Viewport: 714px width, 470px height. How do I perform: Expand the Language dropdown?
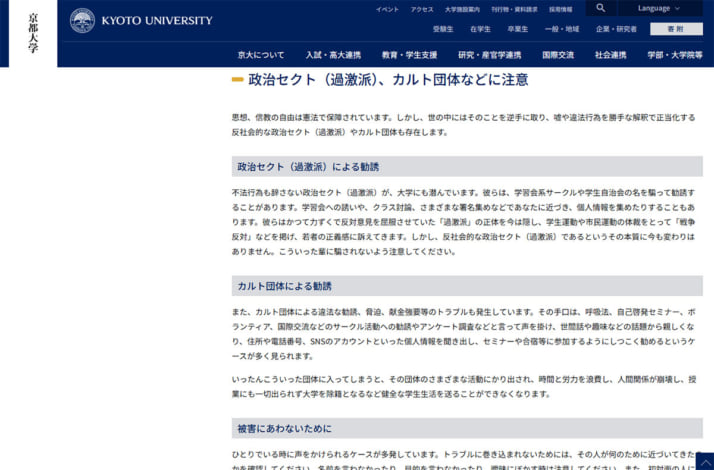tap(659, 8)
